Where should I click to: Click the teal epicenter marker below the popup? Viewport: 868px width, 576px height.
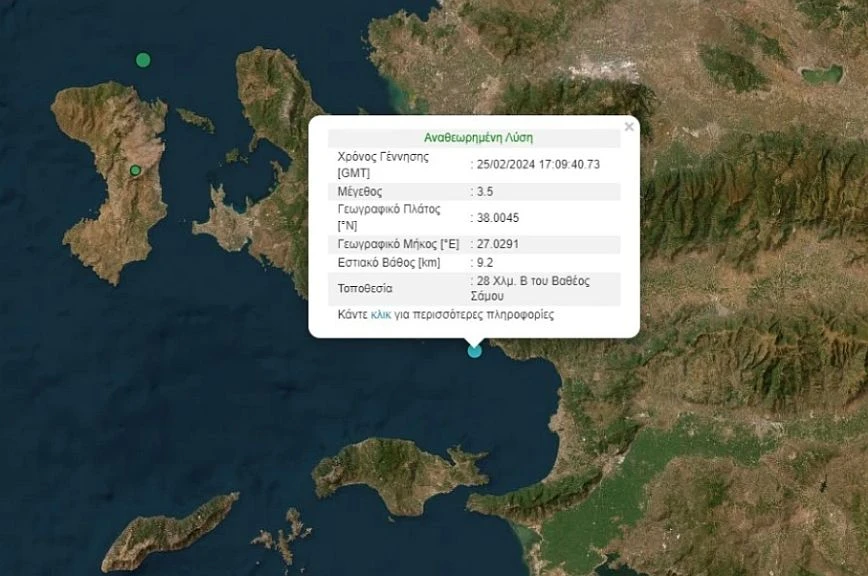pyautogui.click(x=474, y=350)
